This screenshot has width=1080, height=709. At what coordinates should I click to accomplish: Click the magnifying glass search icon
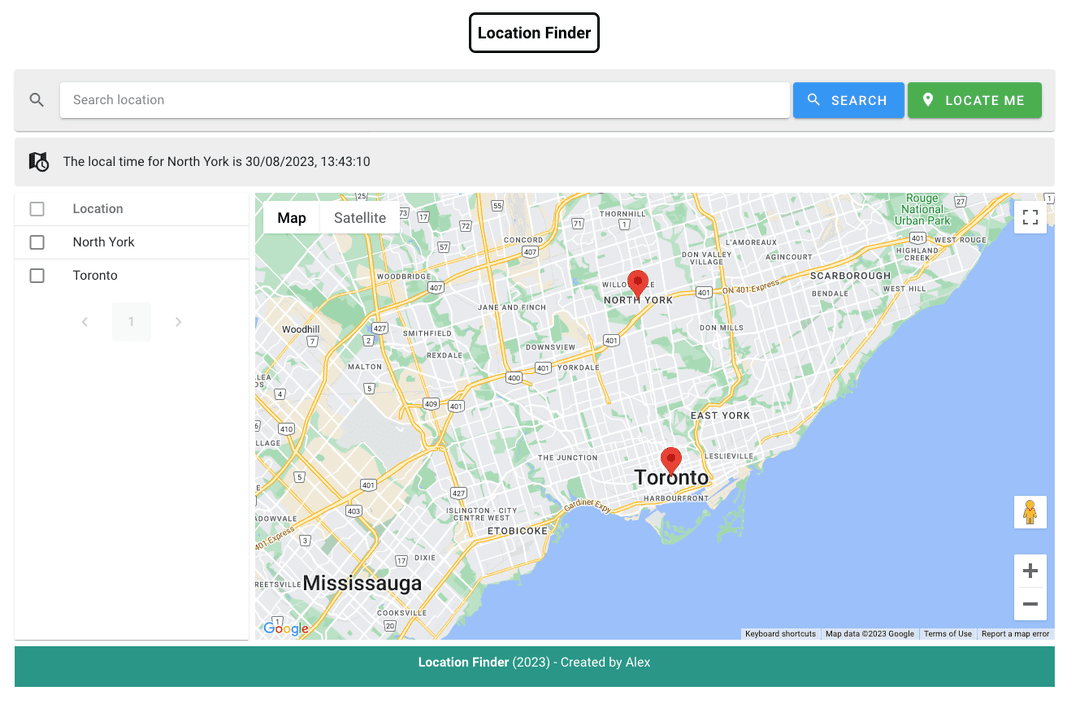click(x=37, y=100)
